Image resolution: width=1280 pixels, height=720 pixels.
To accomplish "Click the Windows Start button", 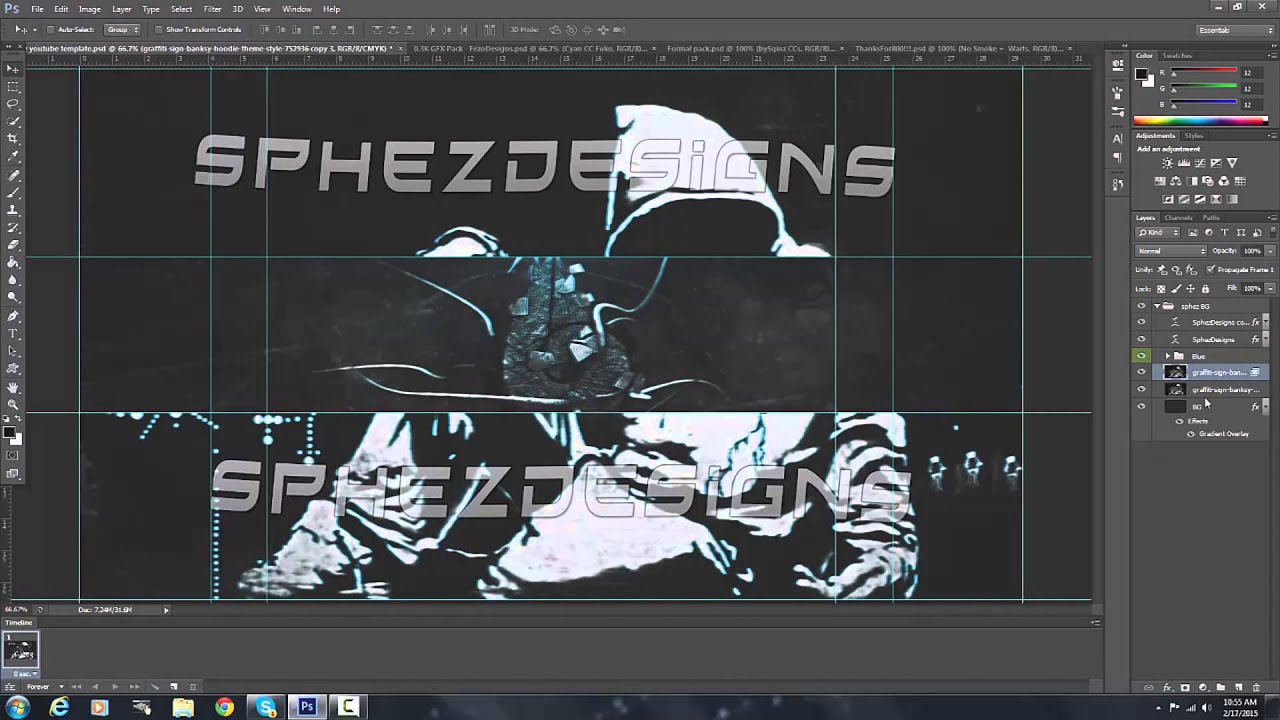I will [17, 707].
